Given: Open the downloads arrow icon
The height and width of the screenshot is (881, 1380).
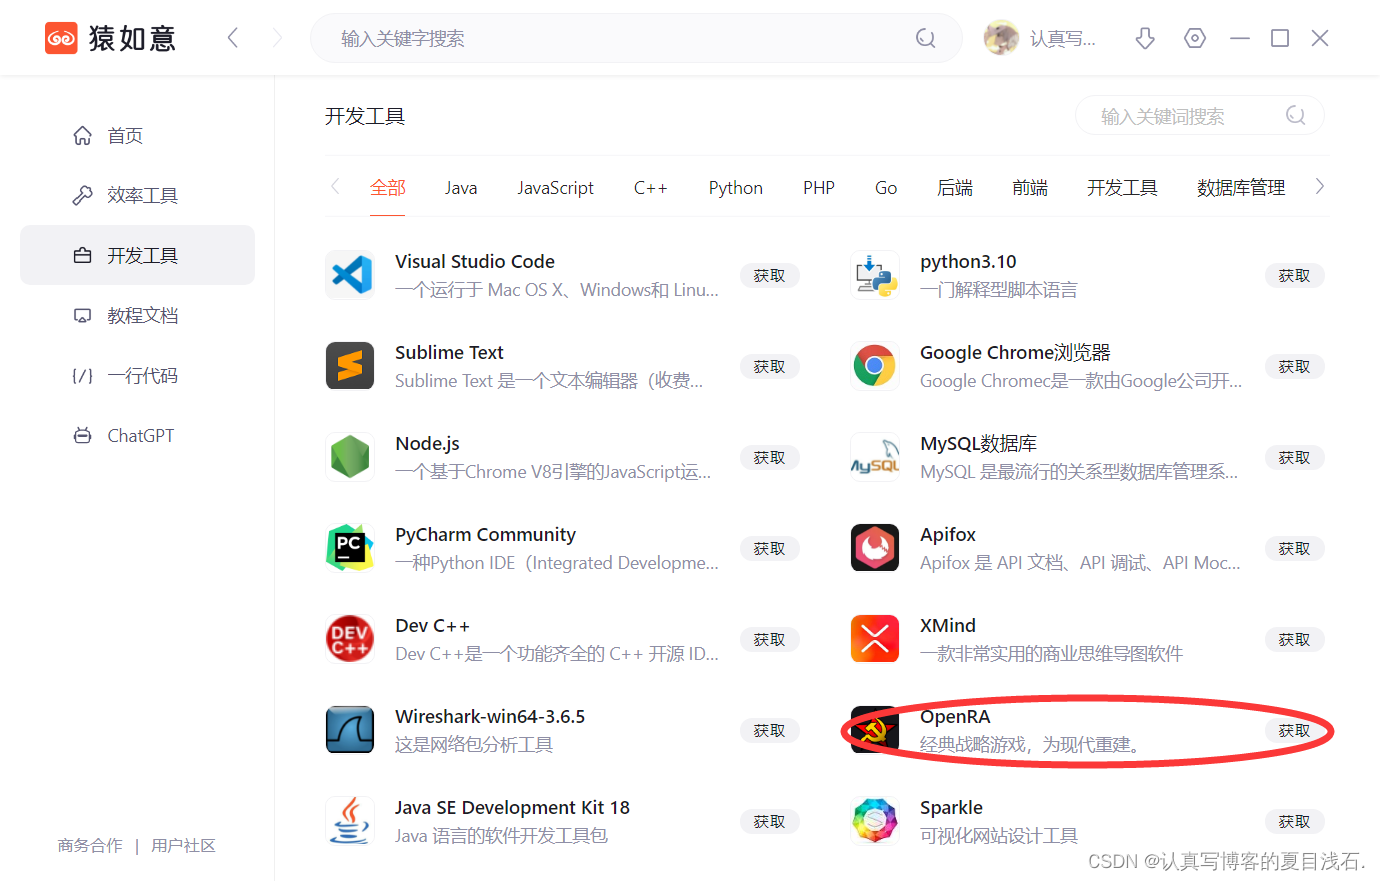Looking at the screenshot, I should pos(1145,38).
